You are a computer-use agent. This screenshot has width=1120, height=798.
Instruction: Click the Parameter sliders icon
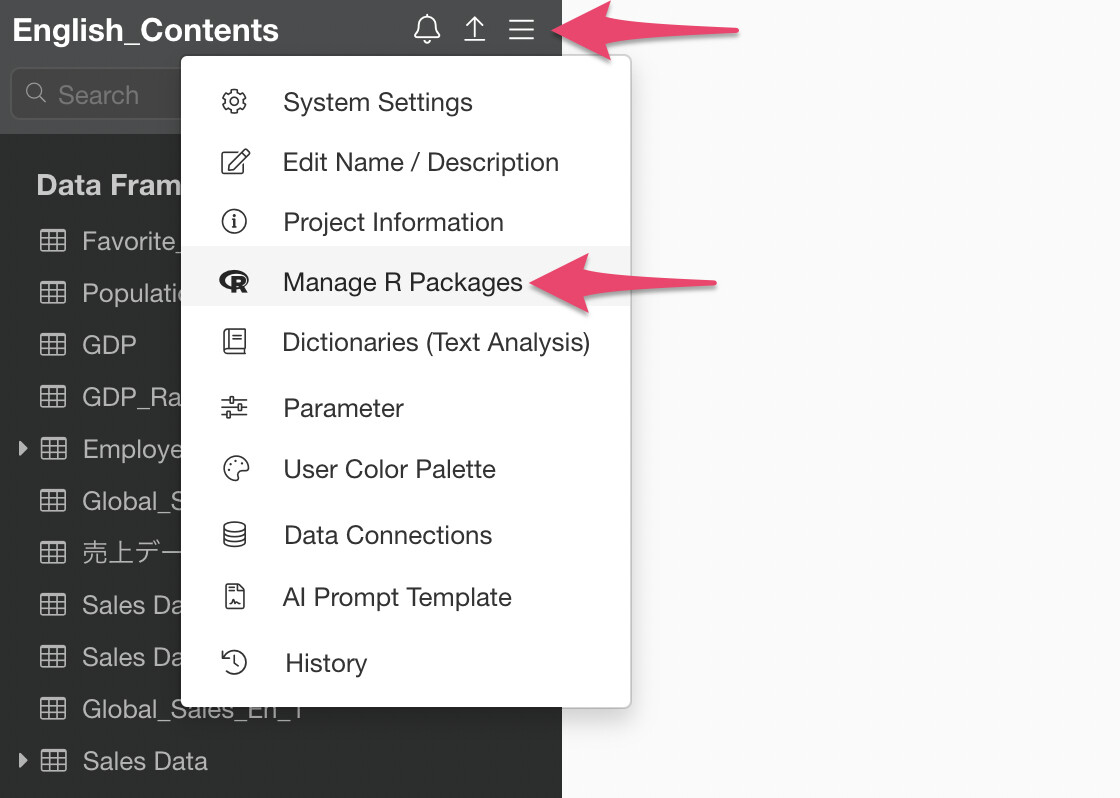(234, 408)
